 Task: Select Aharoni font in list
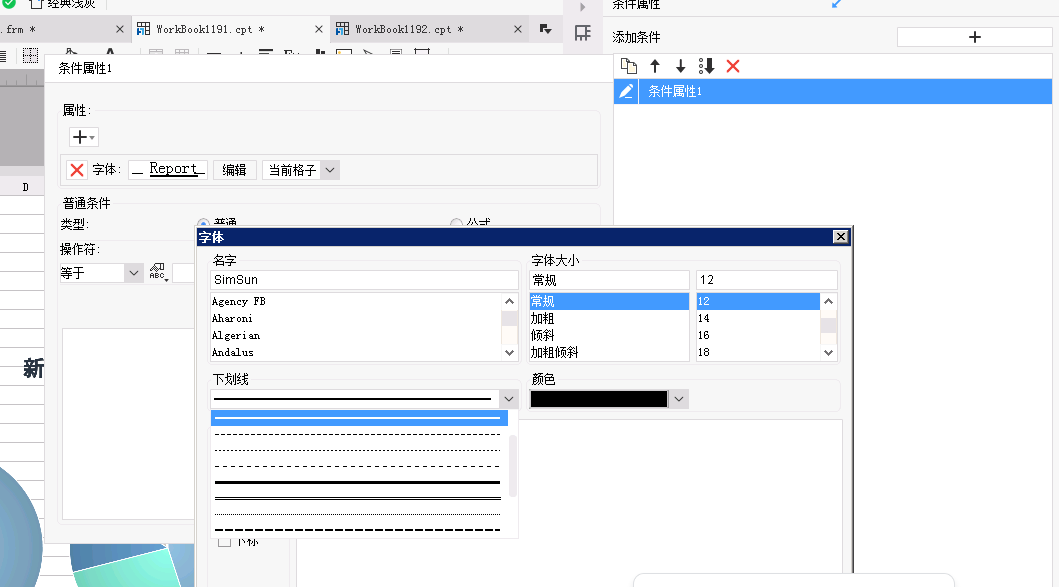point(355,318)
